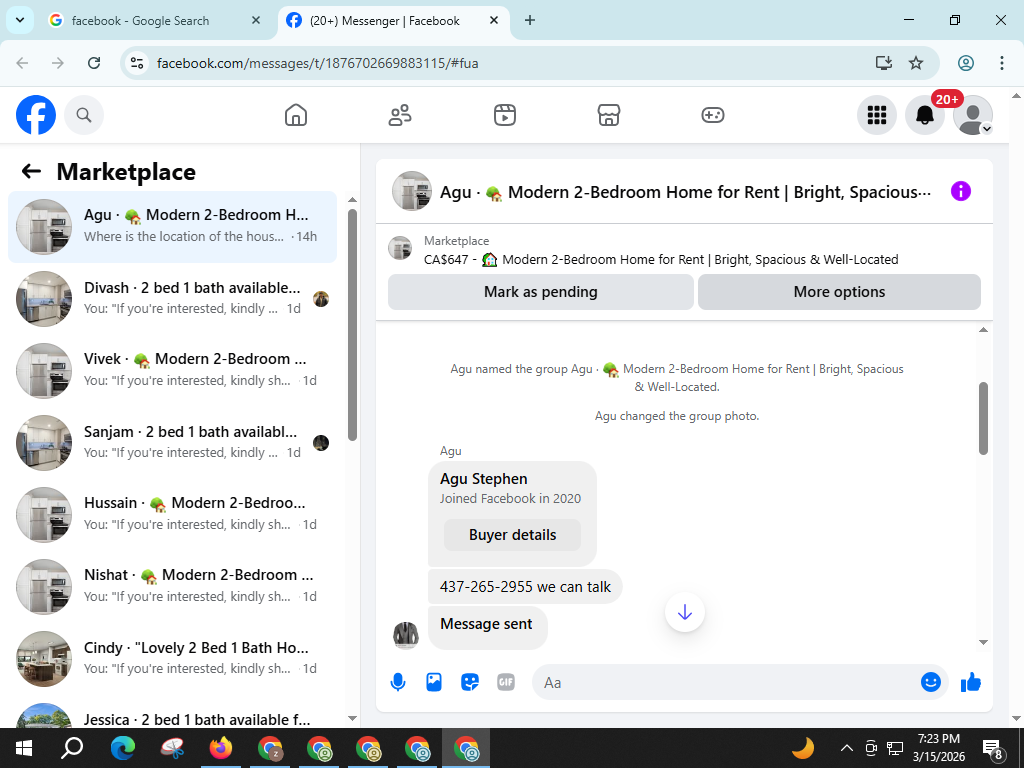Launch Microsoft Edge from taskbar
1024x768 pixels.
pos(122,748)
